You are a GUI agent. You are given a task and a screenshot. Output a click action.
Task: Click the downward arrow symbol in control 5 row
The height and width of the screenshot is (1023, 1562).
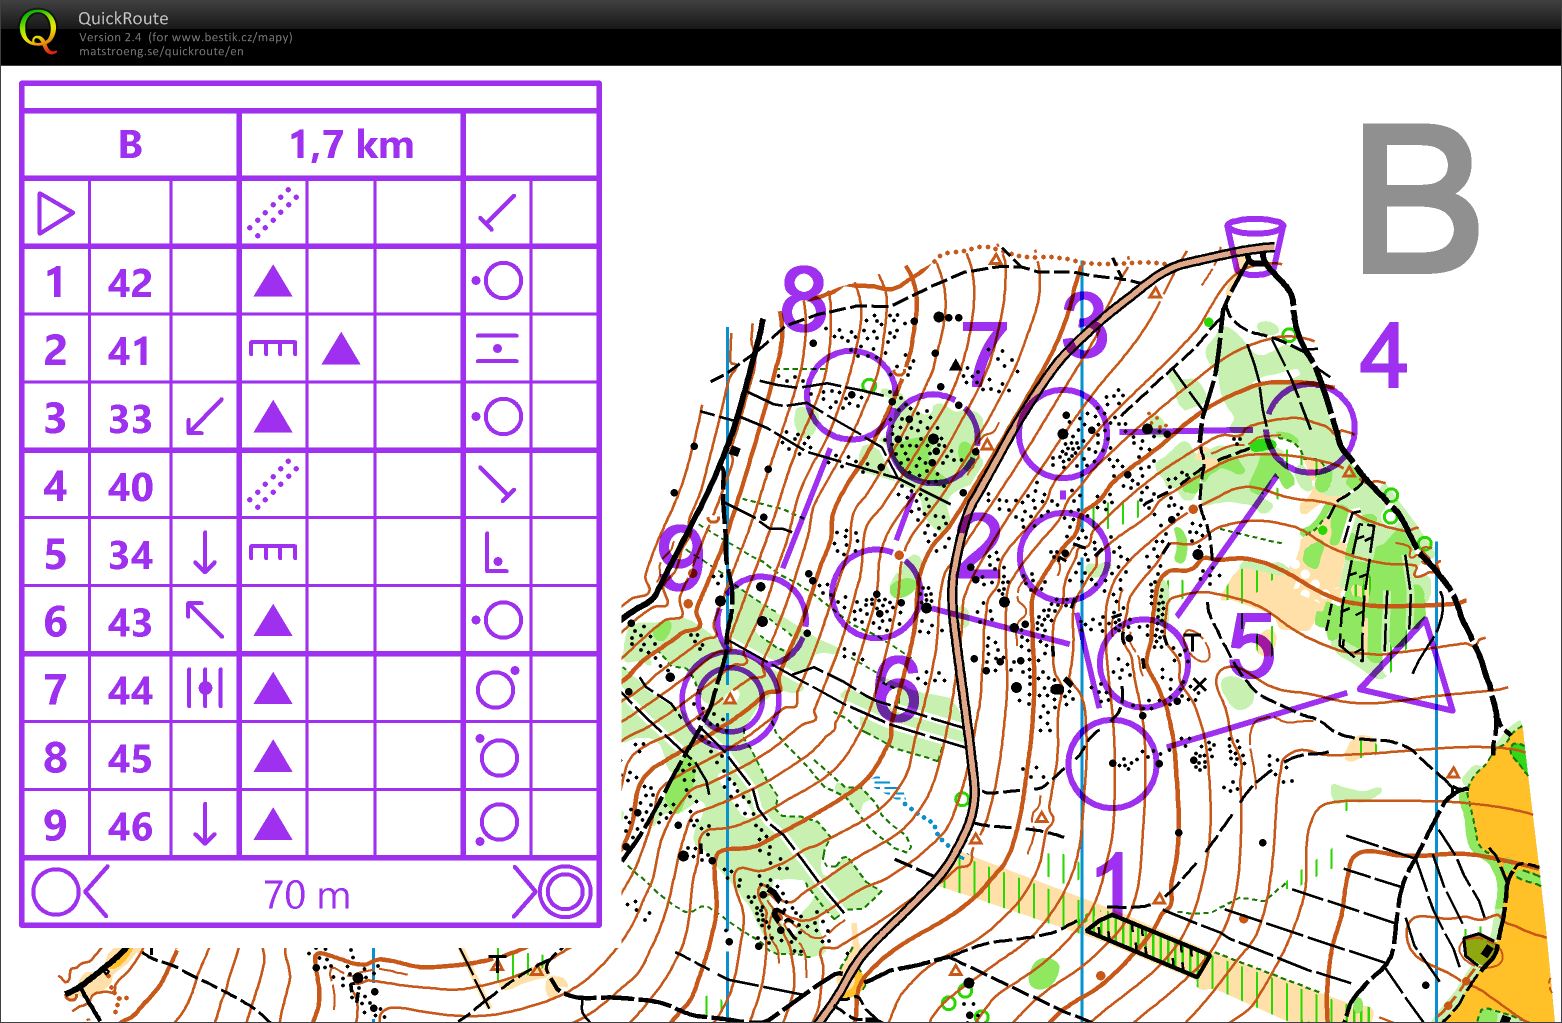click(205, 554)
